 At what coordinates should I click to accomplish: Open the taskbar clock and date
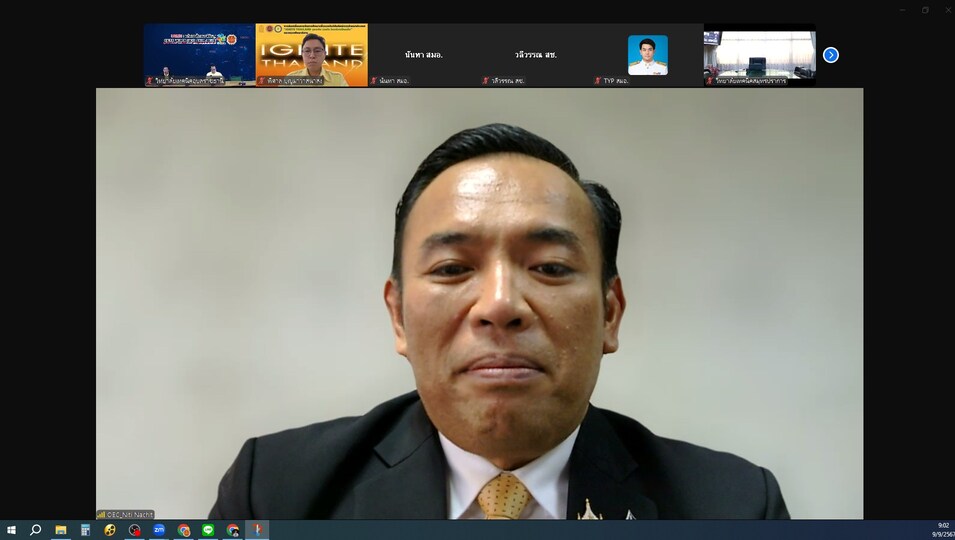point(941,530)
